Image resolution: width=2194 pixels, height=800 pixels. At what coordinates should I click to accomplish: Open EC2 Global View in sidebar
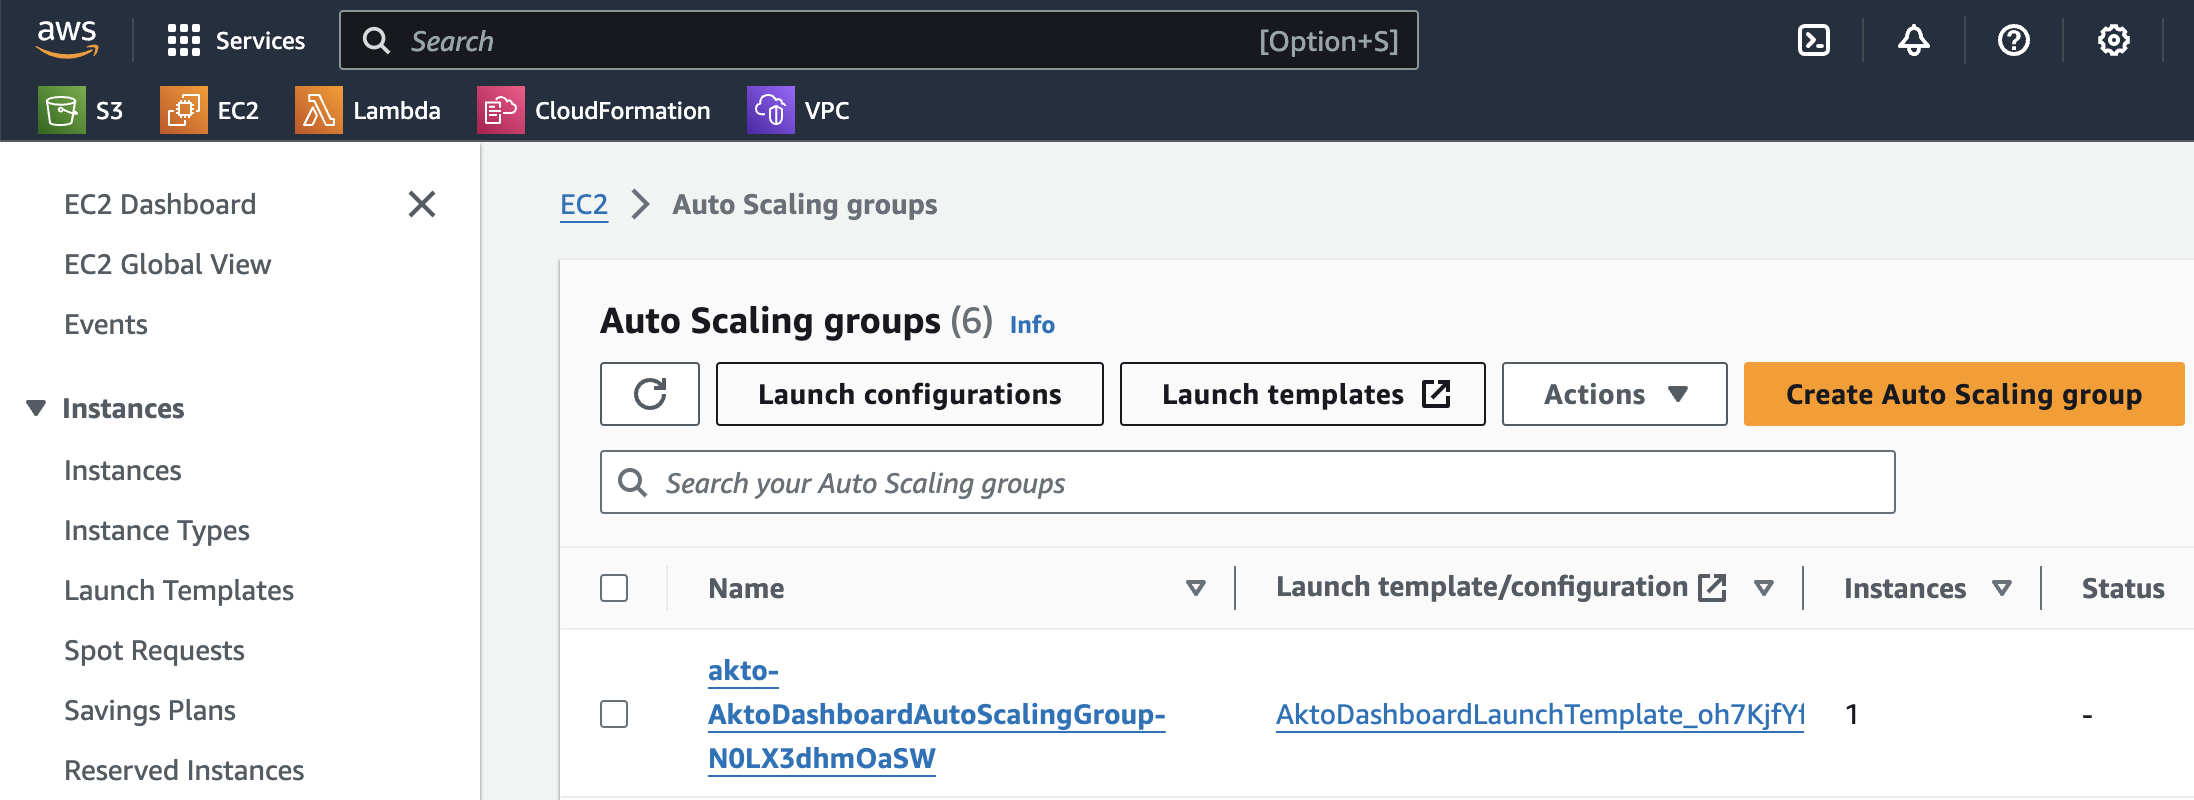167,264
